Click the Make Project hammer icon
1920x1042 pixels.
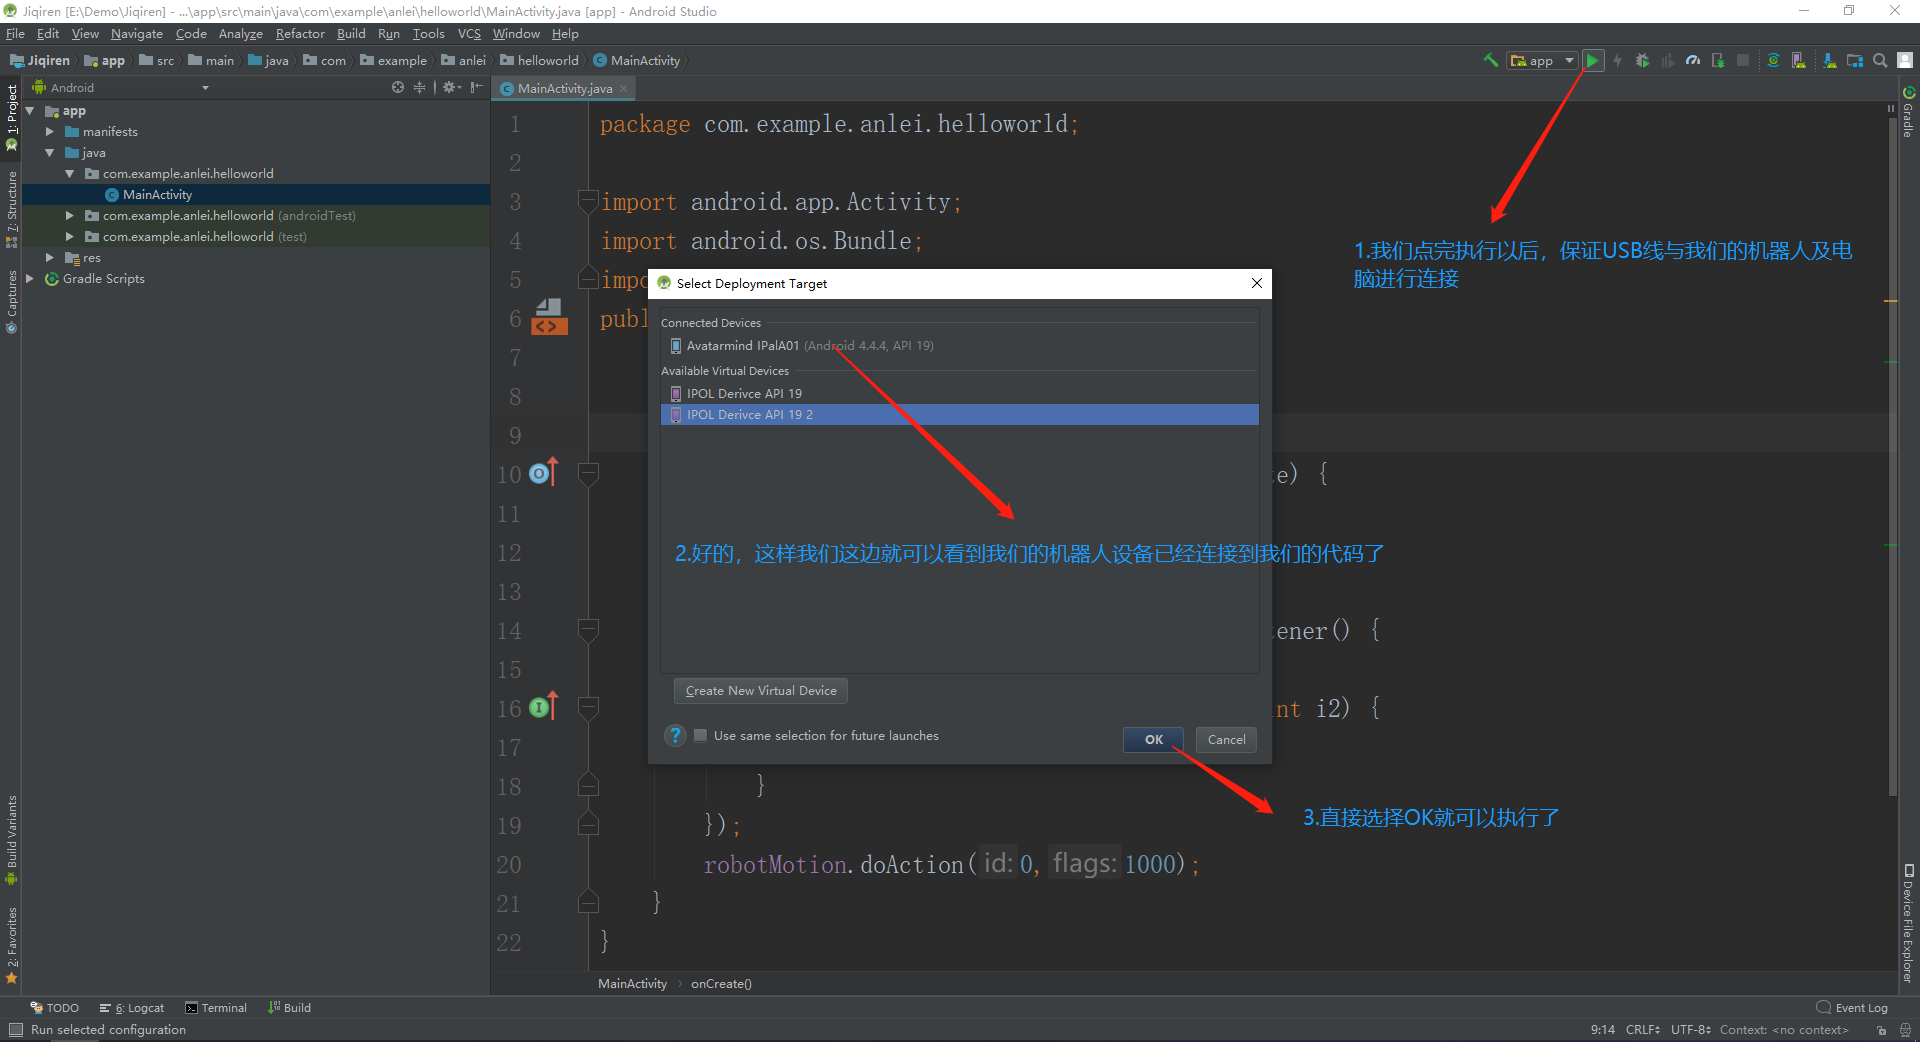click(x=1490, y=61)
